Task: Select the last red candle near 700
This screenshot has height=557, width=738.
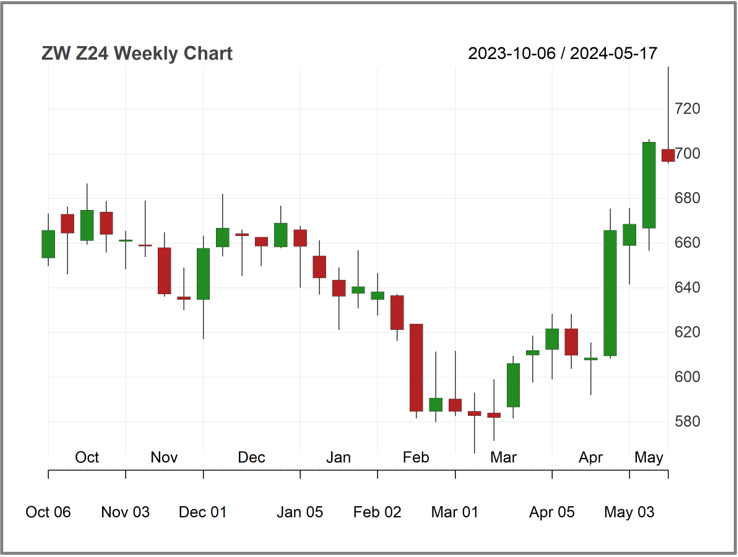Action: (x=668, y=155)
